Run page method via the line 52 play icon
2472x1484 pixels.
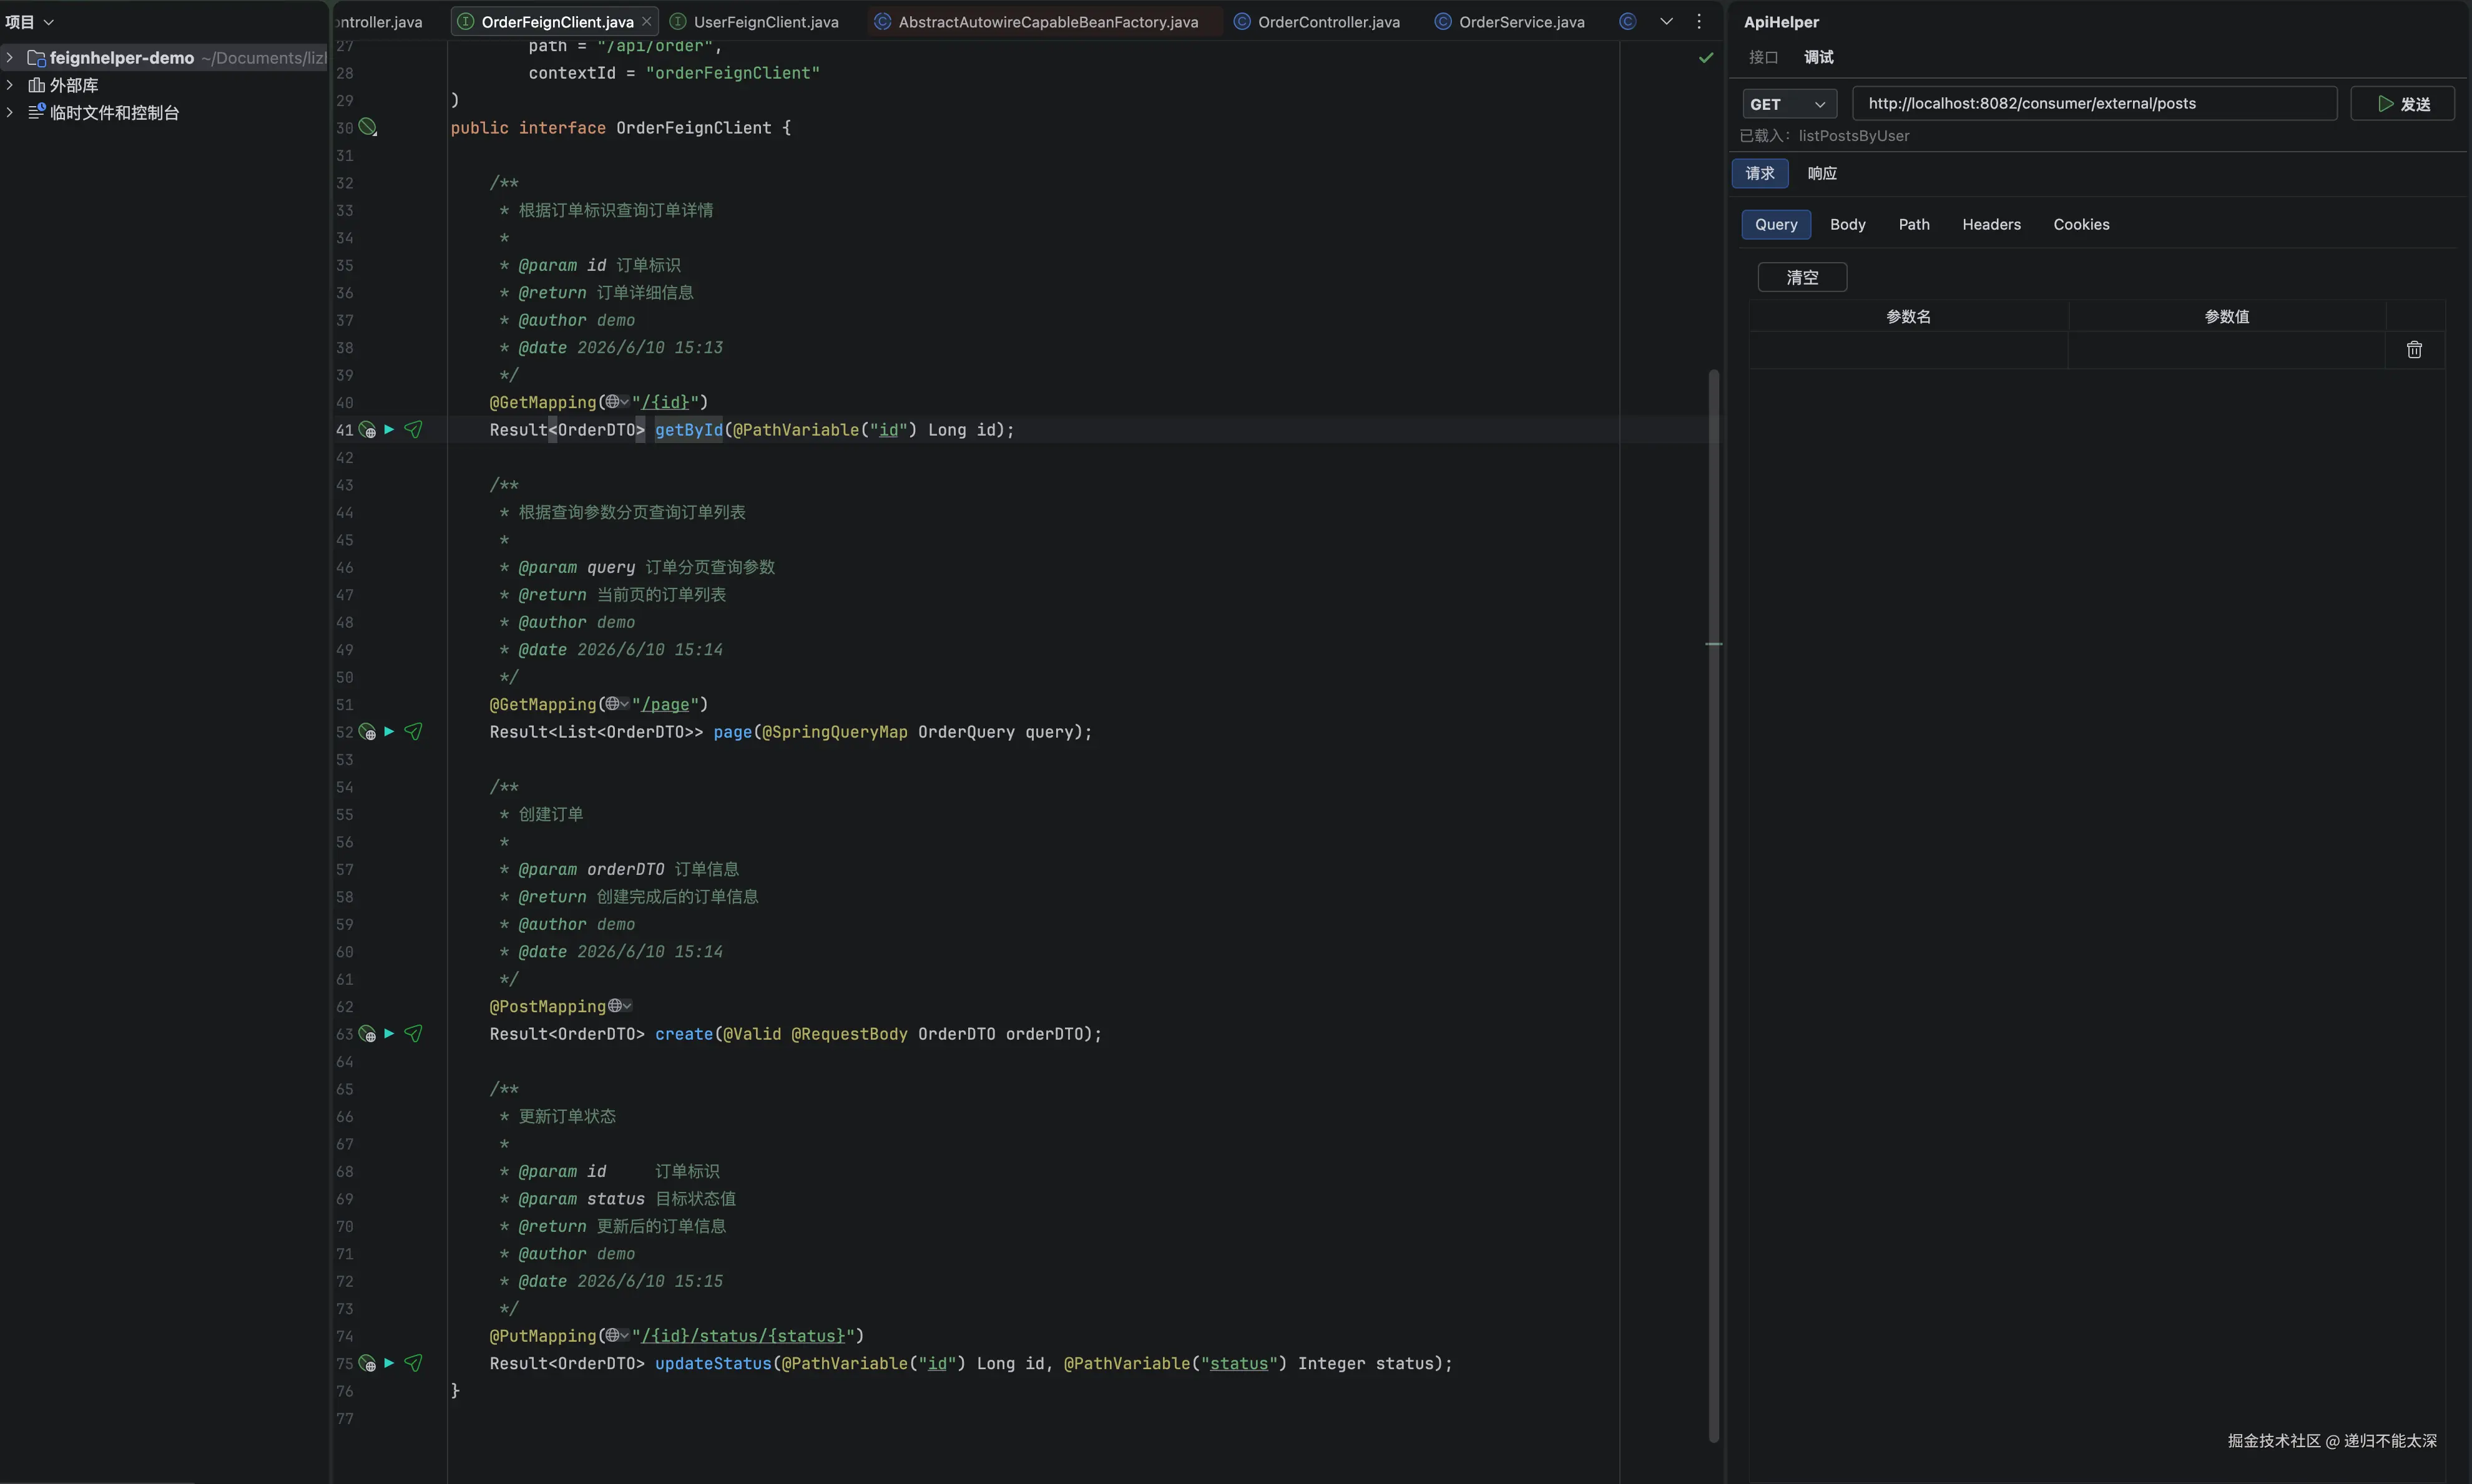(389, 731)
